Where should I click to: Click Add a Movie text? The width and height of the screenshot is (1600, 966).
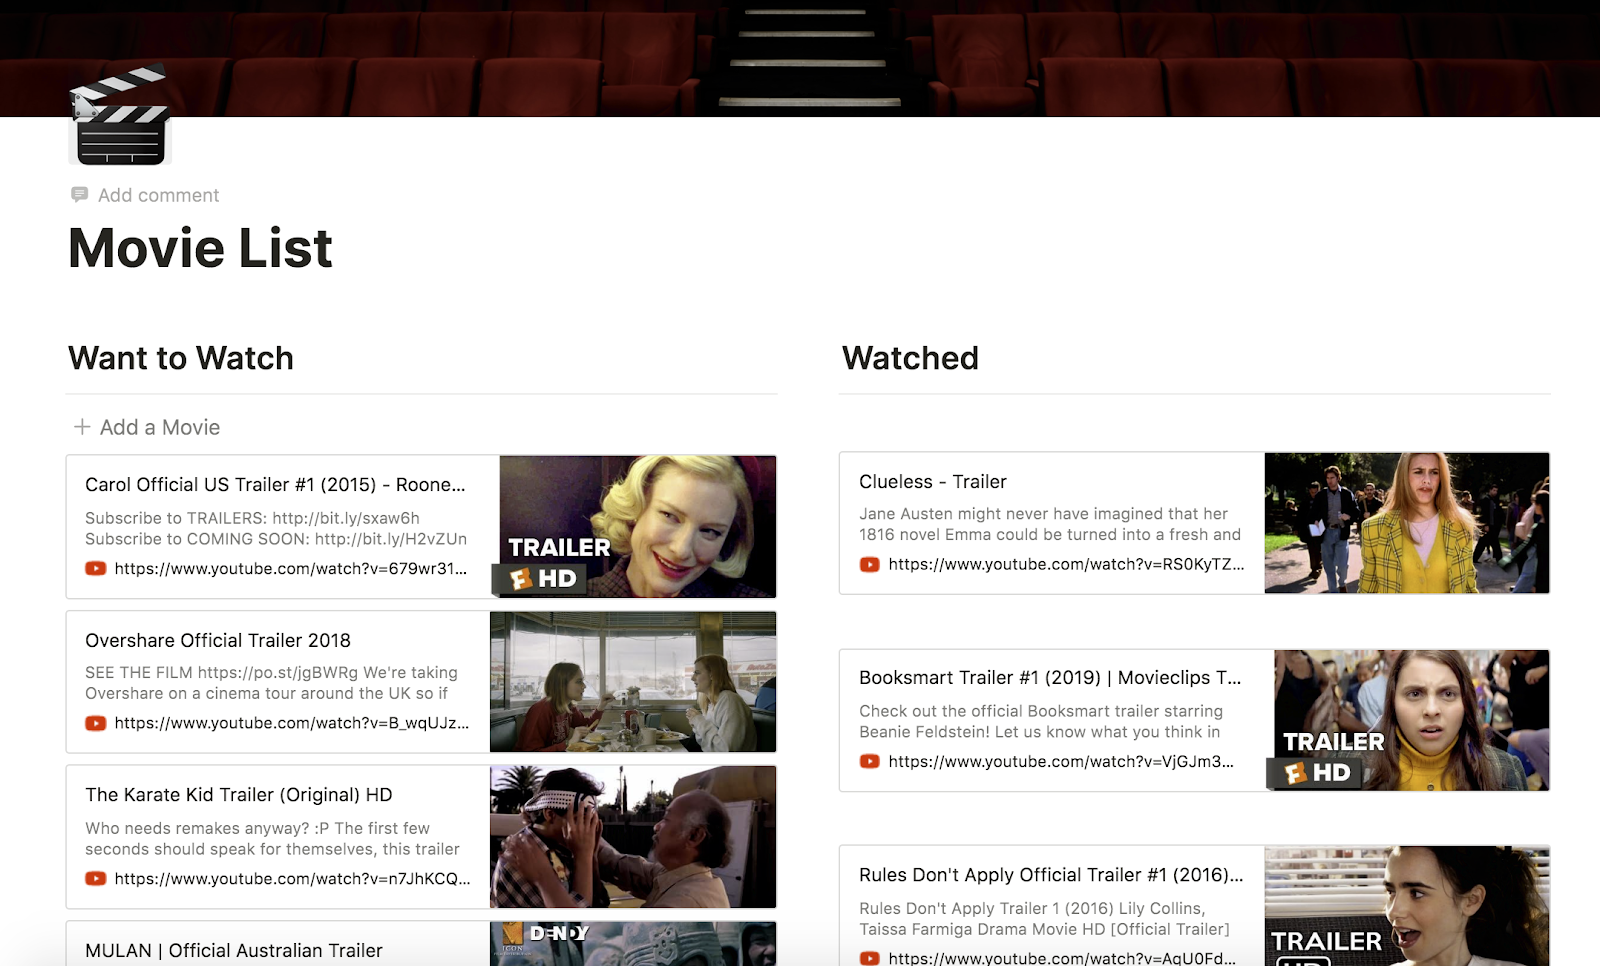pos(160,427)
